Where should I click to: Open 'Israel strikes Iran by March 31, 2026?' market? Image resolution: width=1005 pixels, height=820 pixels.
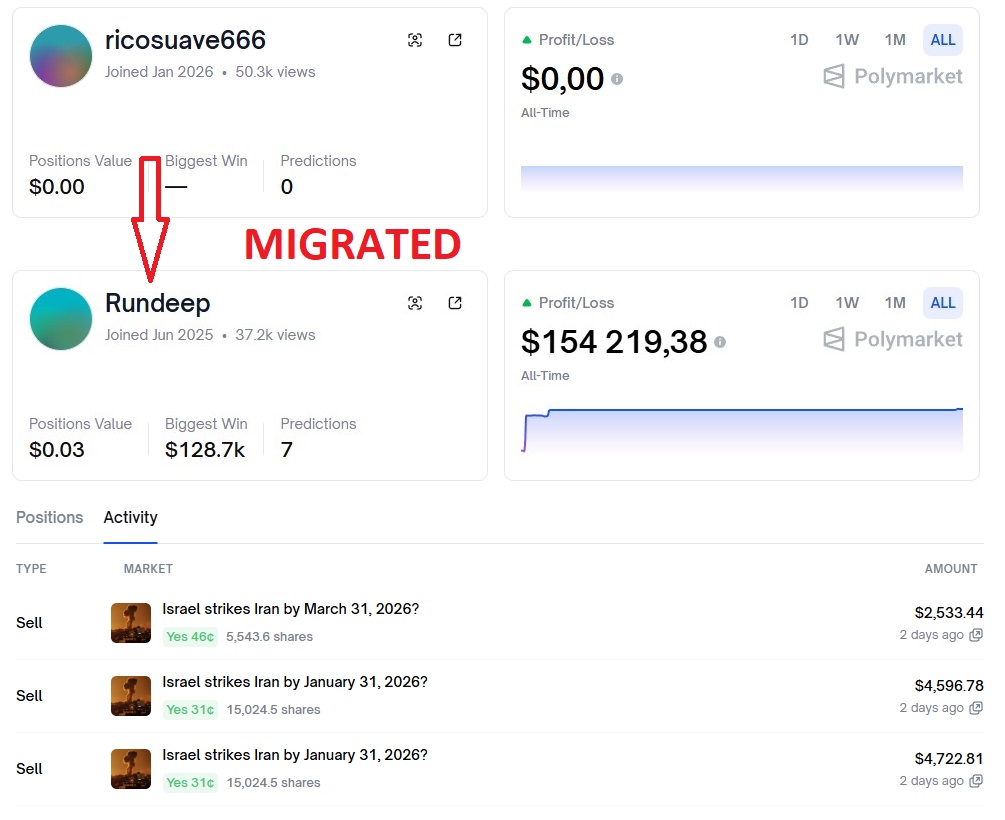(290, 608)
